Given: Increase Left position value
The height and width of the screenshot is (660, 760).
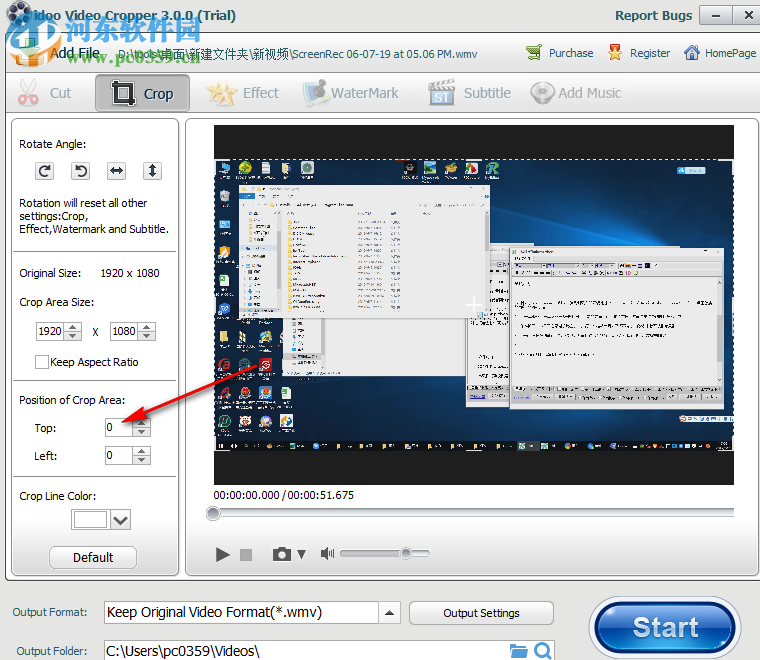Looking at the screenshot, I should [x=141, y=451].
